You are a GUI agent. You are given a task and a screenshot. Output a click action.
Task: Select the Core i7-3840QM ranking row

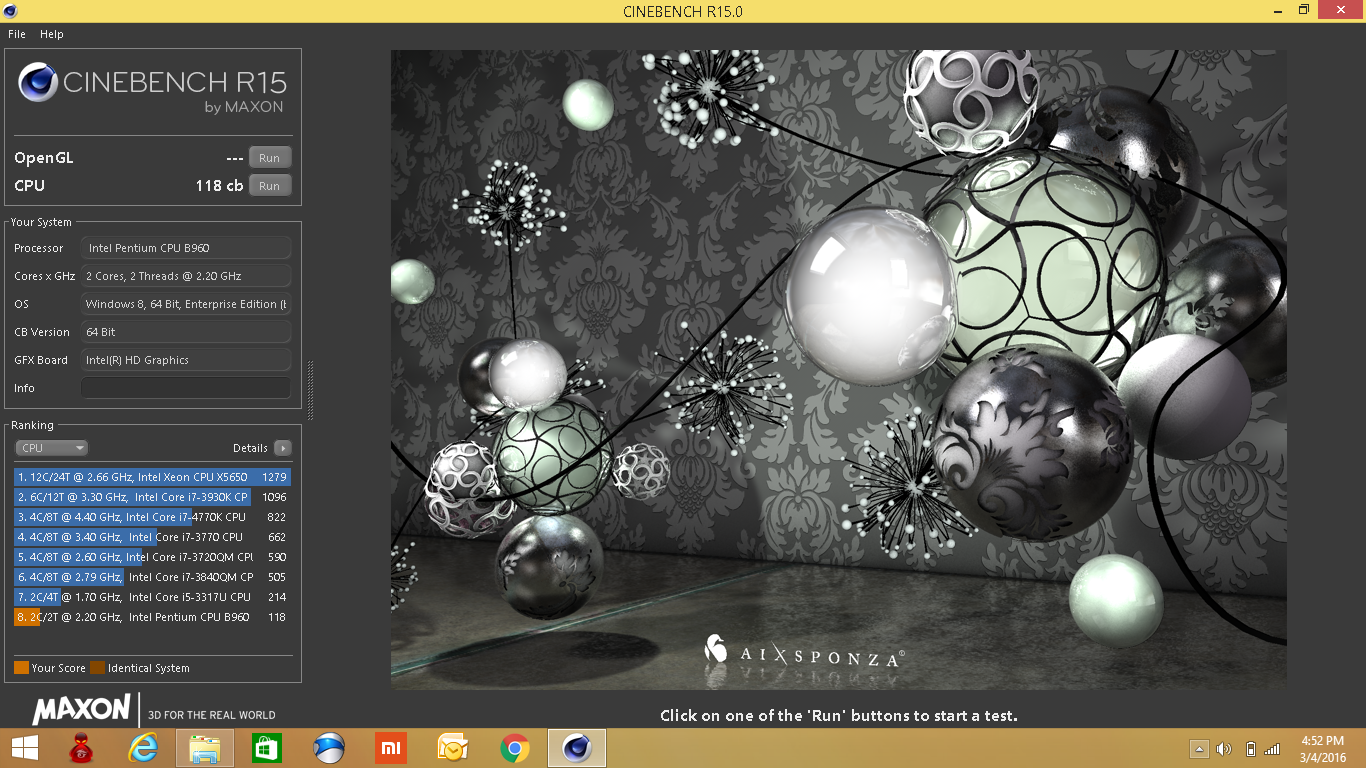coord(152,577)
